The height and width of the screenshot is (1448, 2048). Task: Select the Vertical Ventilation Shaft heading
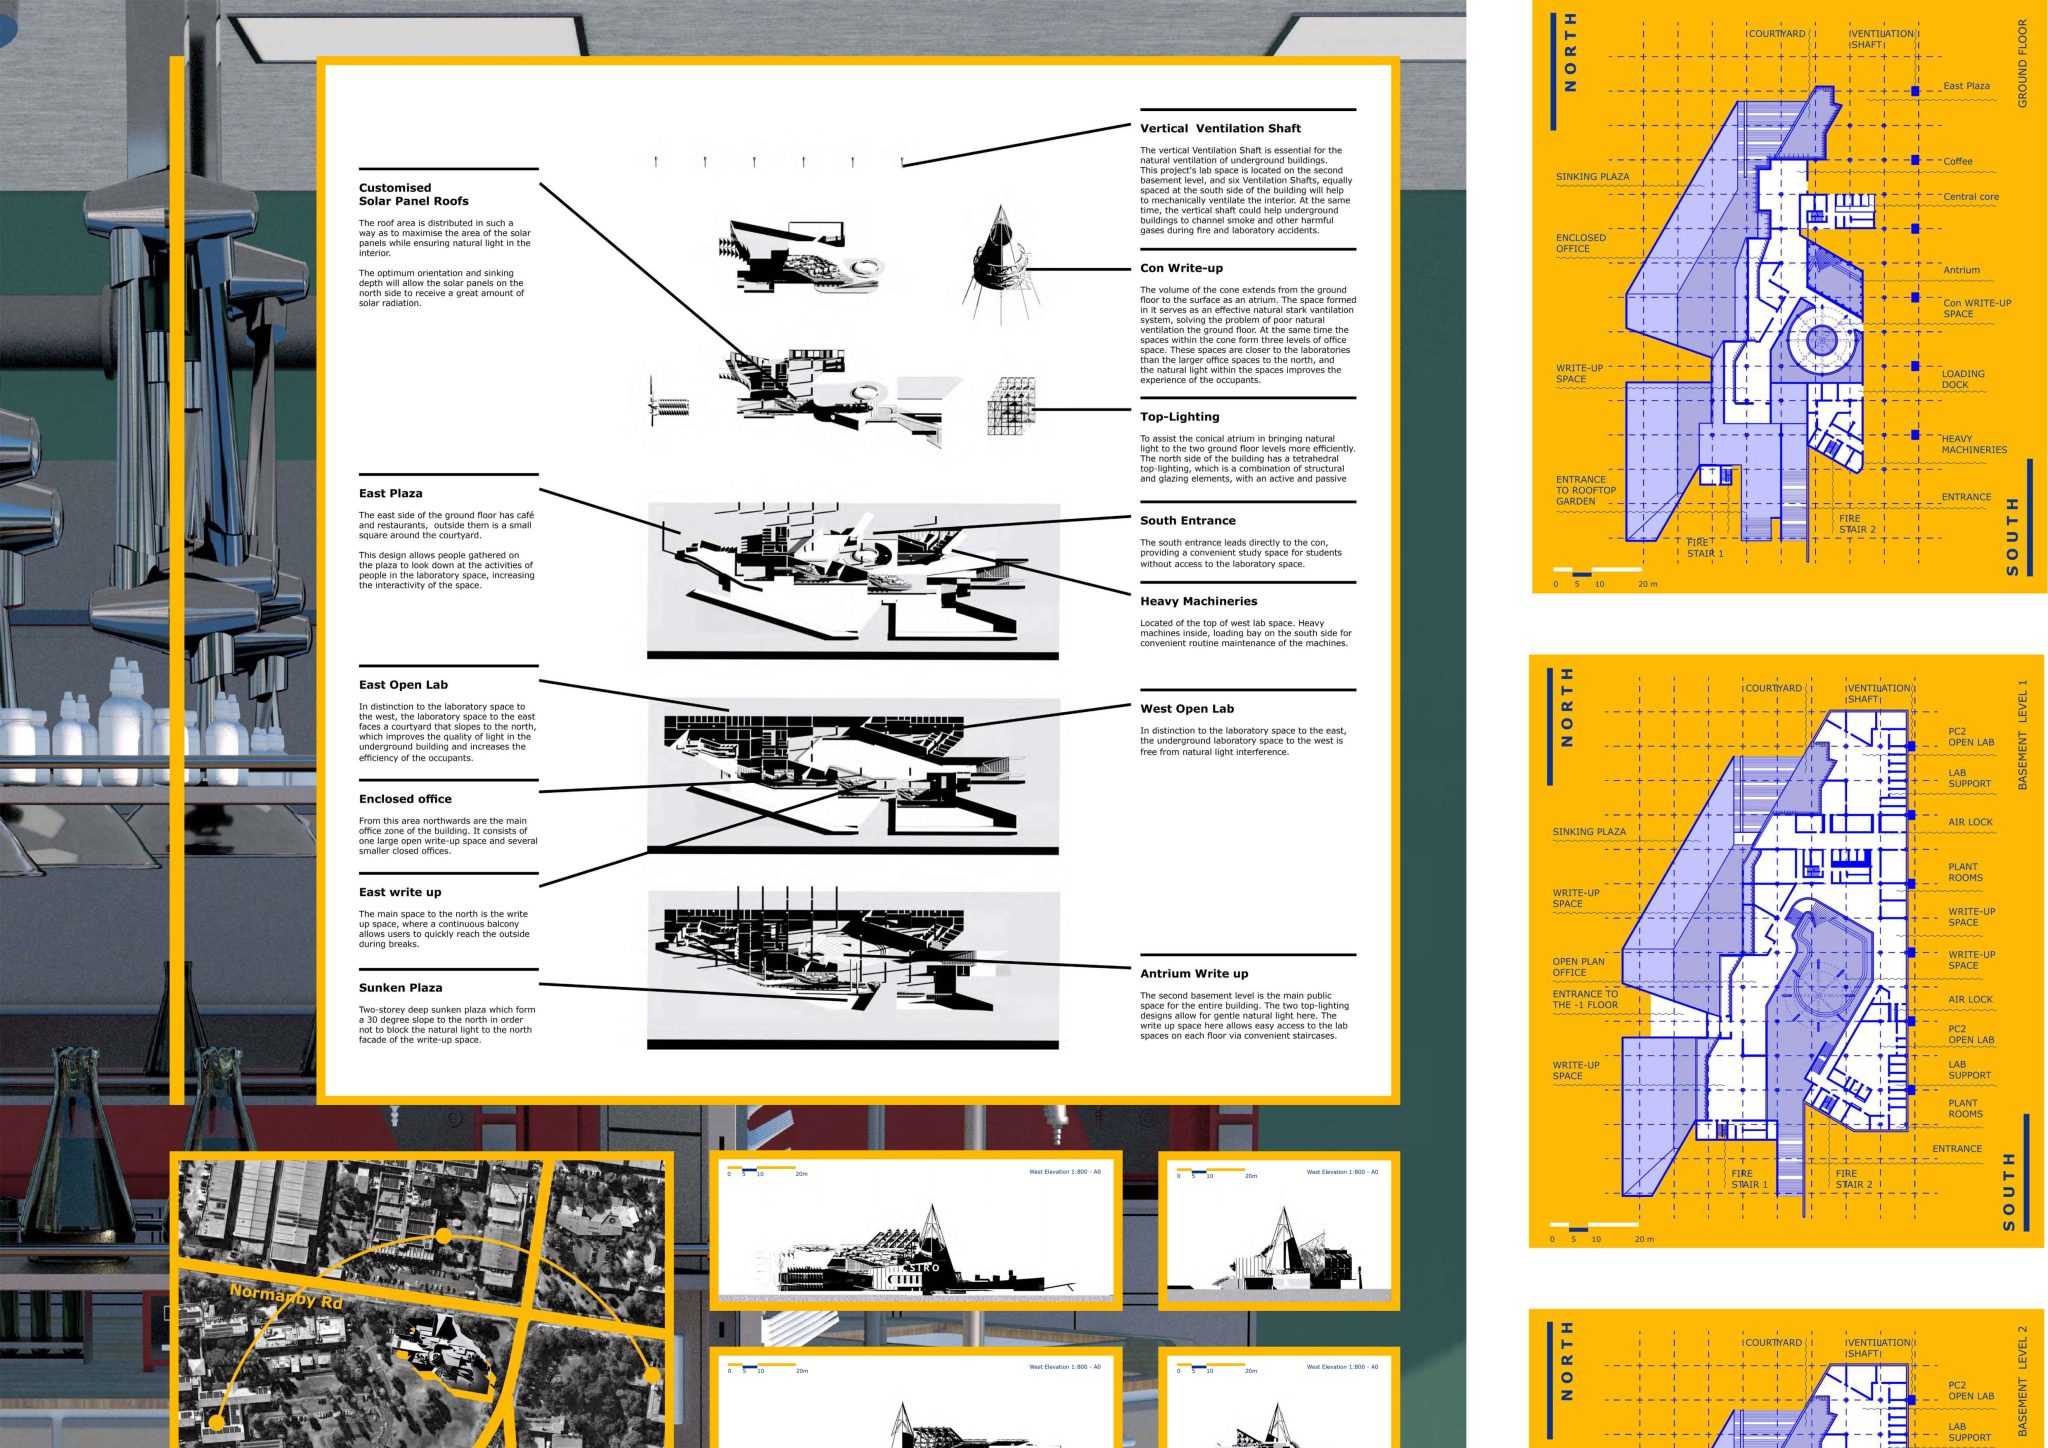(1220, 128)
